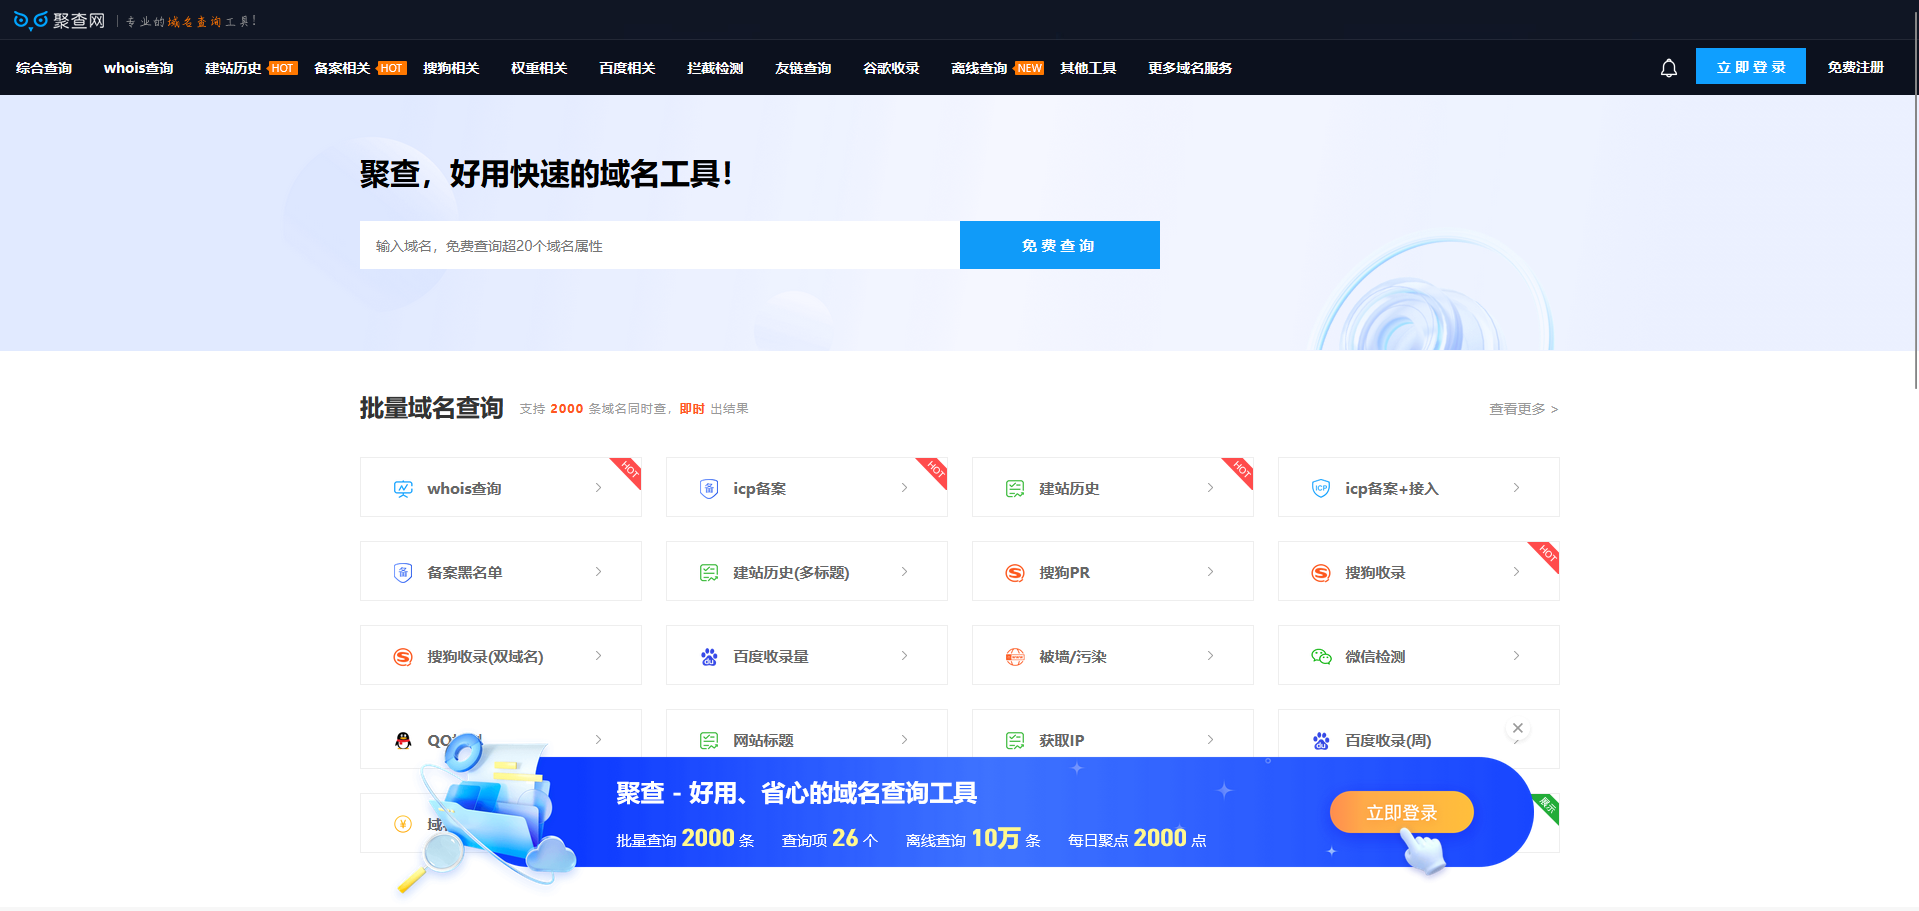The image size is (1919, 911).
Task: Close the promotional login banner
Action: [1518, 728]
